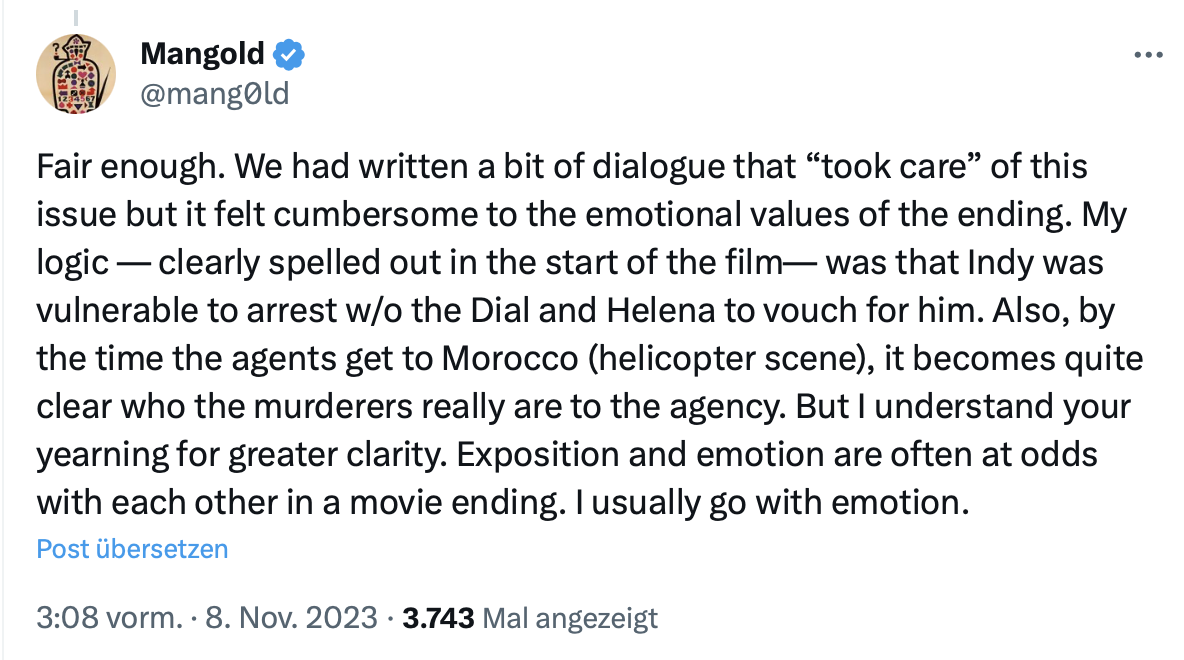Click the Mal angezeigt label

click(x=570, y=619)
